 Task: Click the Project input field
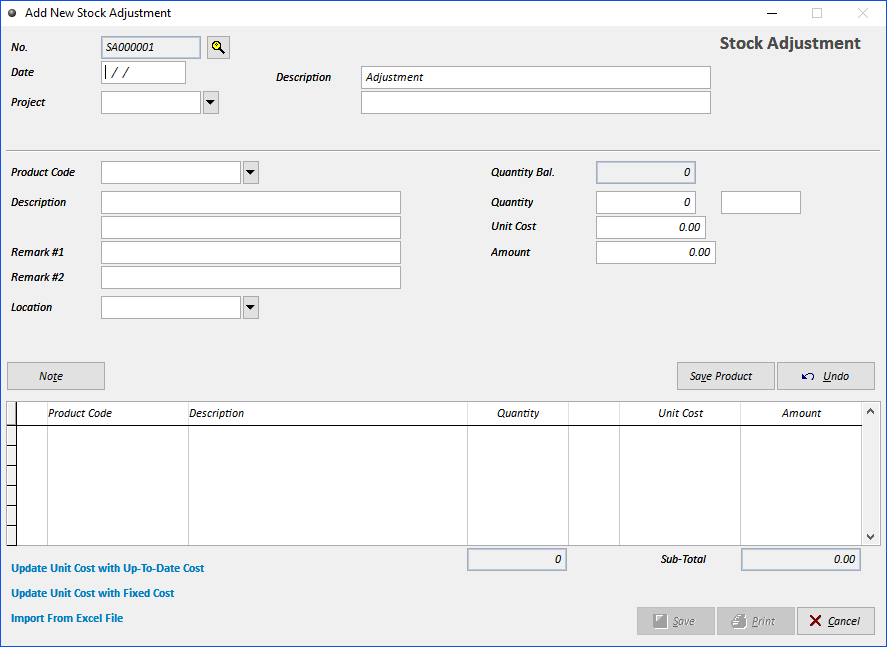[x=151, y=103]
